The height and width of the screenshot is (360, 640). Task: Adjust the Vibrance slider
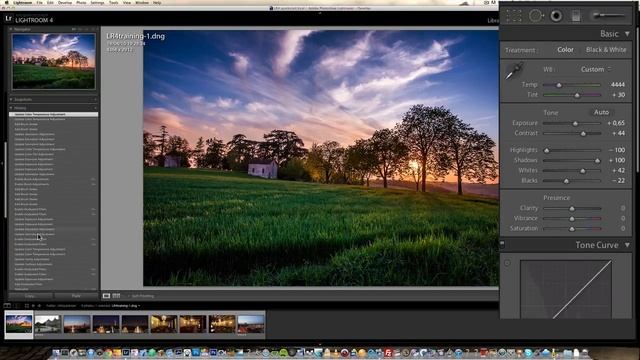(571, 218)
